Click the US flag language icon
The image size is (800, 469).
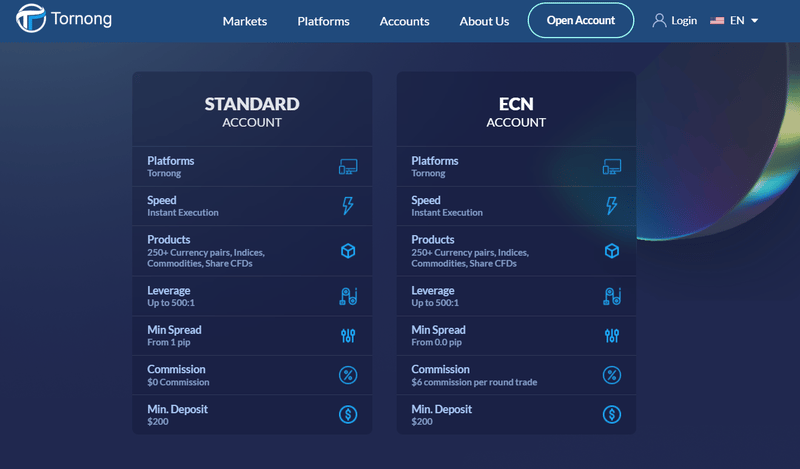point(717,20)
